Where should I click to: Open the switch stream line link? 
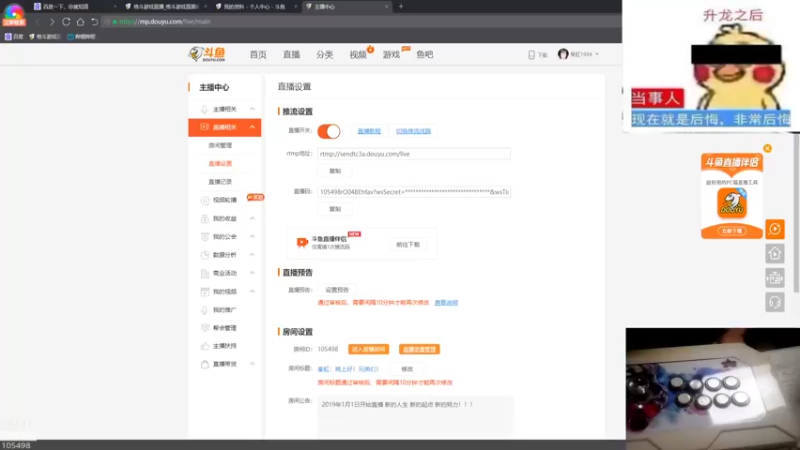(x=413, y=131)
